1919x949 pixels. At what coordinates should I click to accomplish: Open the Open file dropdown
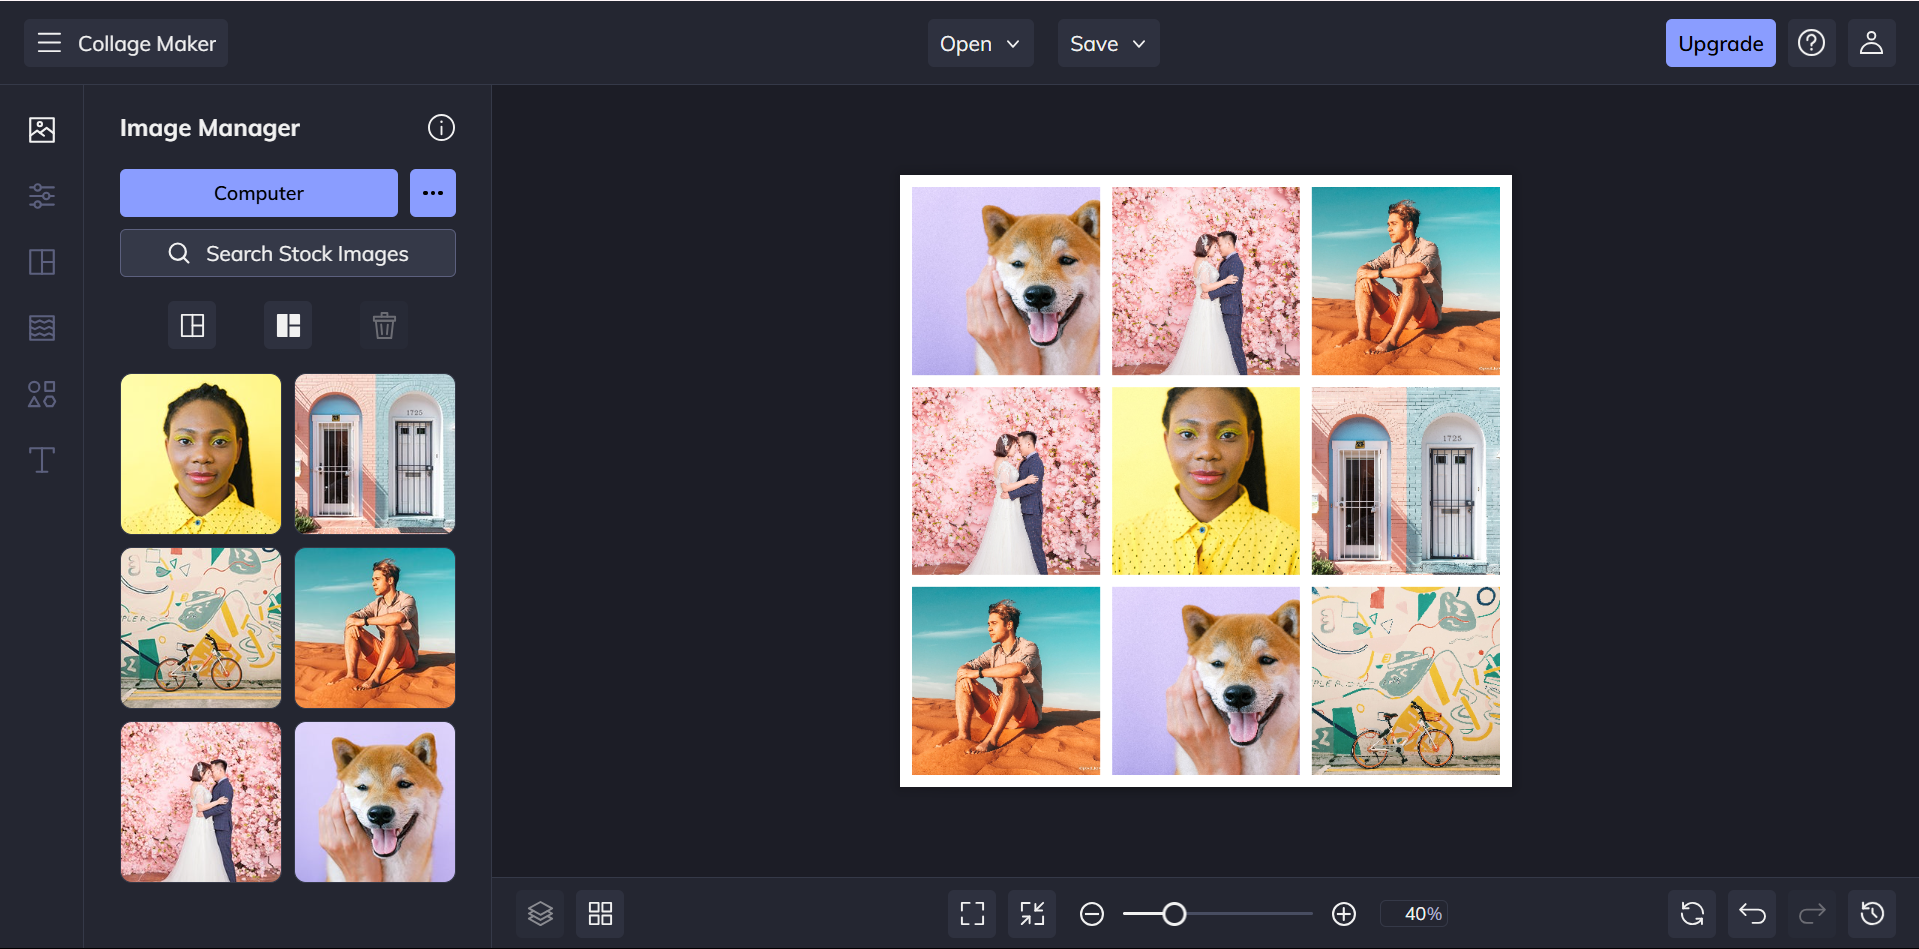coord(979,43)
